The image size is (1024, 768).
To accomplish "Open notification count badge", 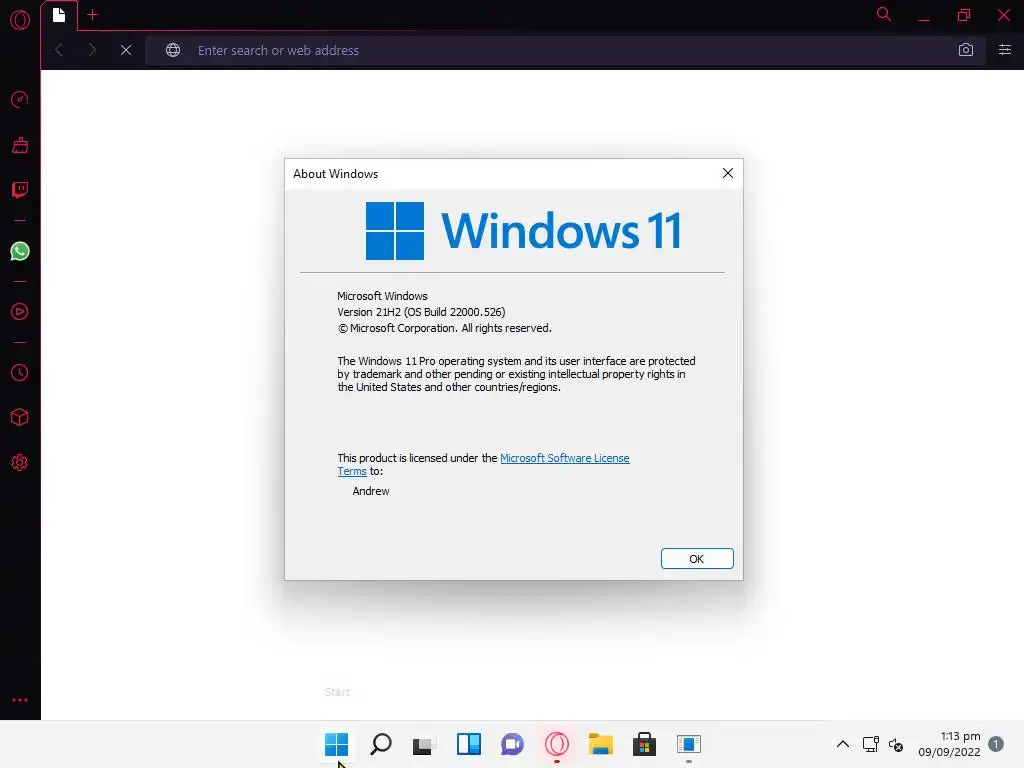I will [996, 744].
